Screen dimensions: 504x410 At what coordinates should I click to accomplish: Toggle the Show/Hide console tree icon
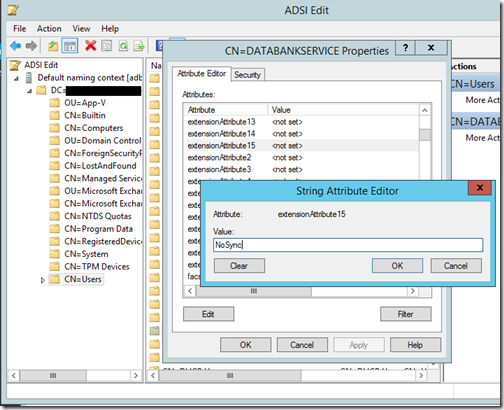point(69,46)
